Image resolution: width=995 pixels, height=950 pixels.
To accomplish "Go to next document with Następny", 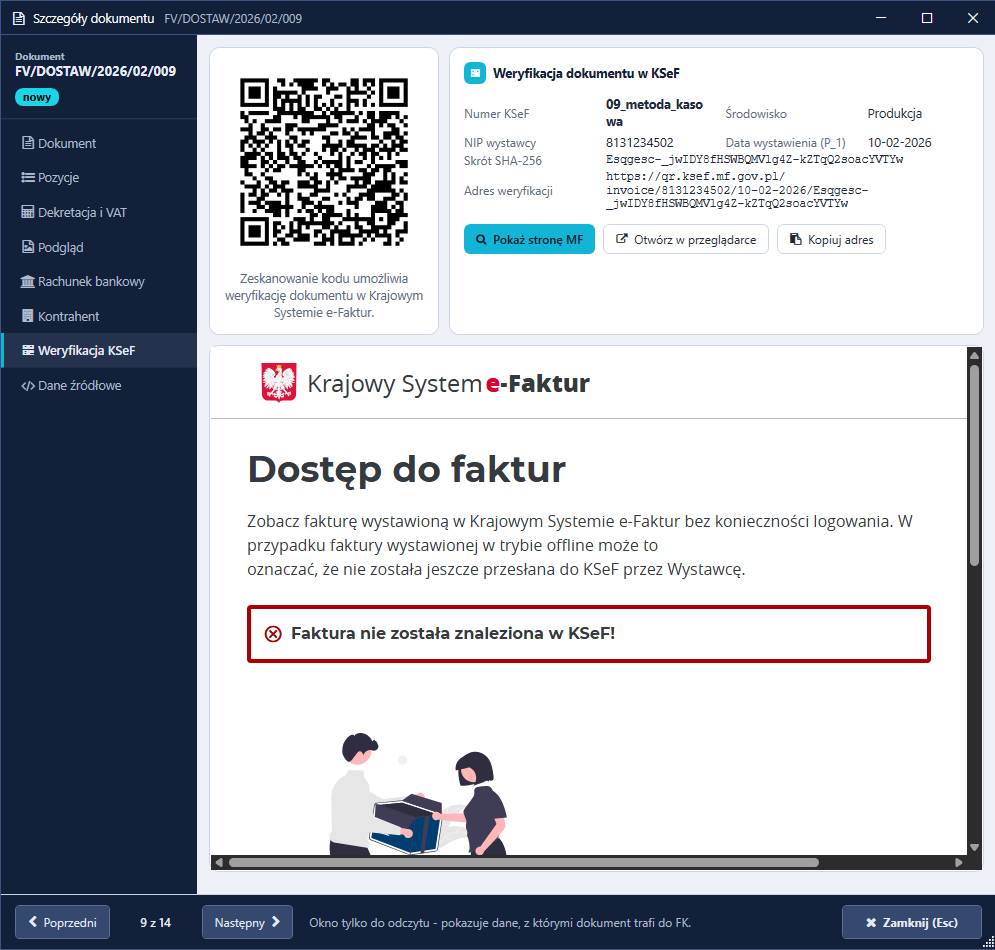I will click(x=247, y=922).
